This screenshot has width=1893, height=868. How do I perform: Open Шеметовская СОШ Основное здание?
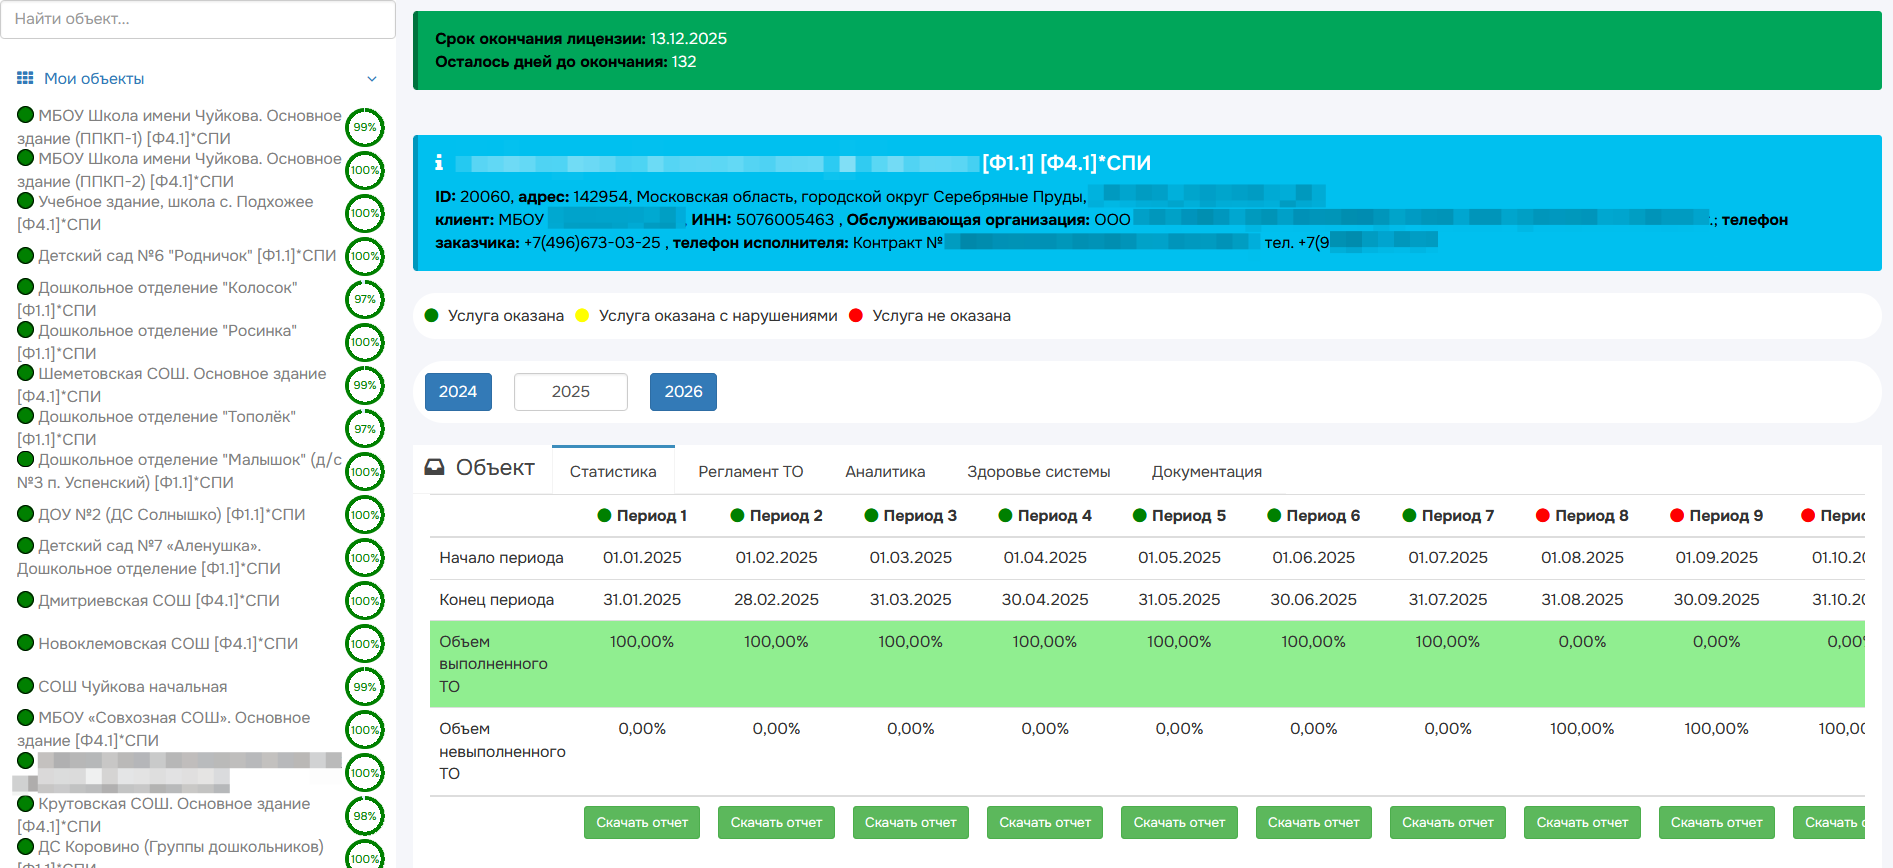(x=172, y=385)
